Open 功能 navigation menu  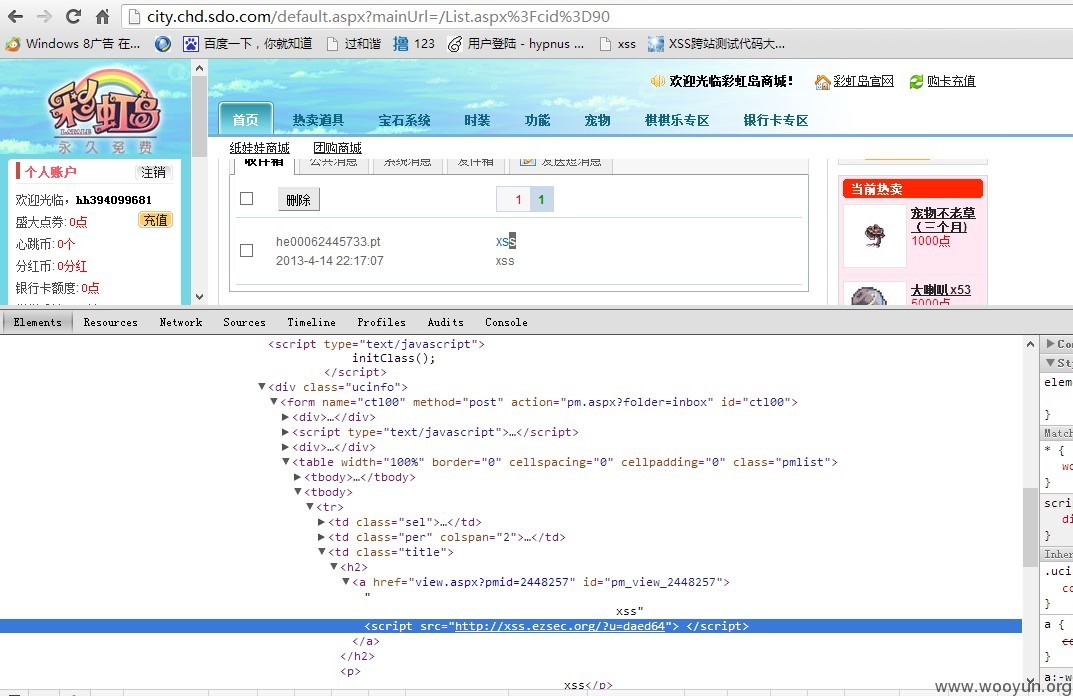pyautogui.click(x=537, y=120)
